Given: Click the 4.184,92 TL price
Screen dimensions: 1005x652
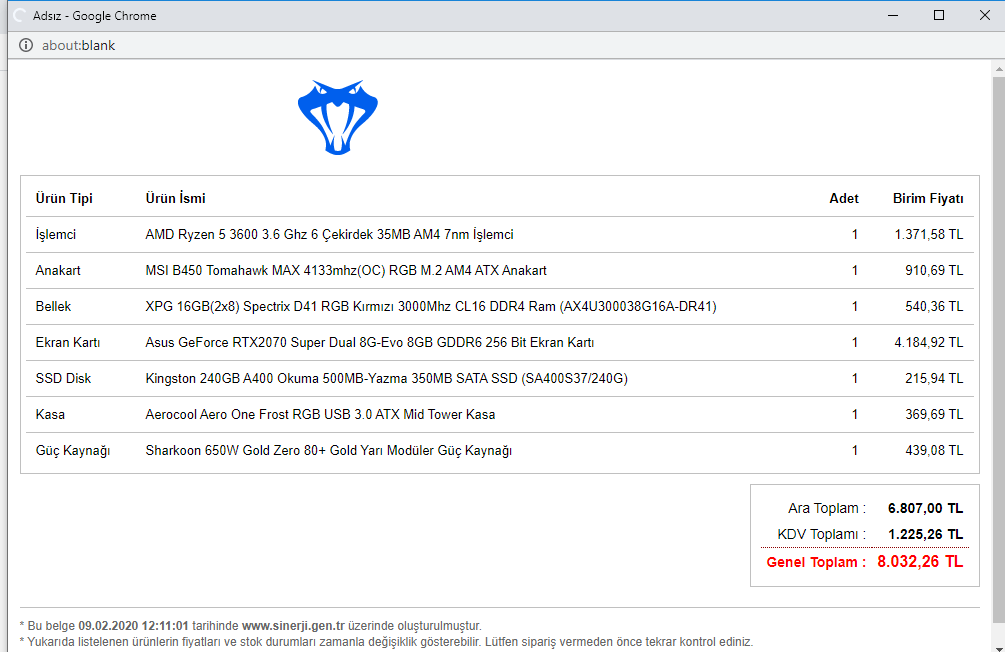Looking at the screenshot, I should pyautogui.click(x=929, y=342).
